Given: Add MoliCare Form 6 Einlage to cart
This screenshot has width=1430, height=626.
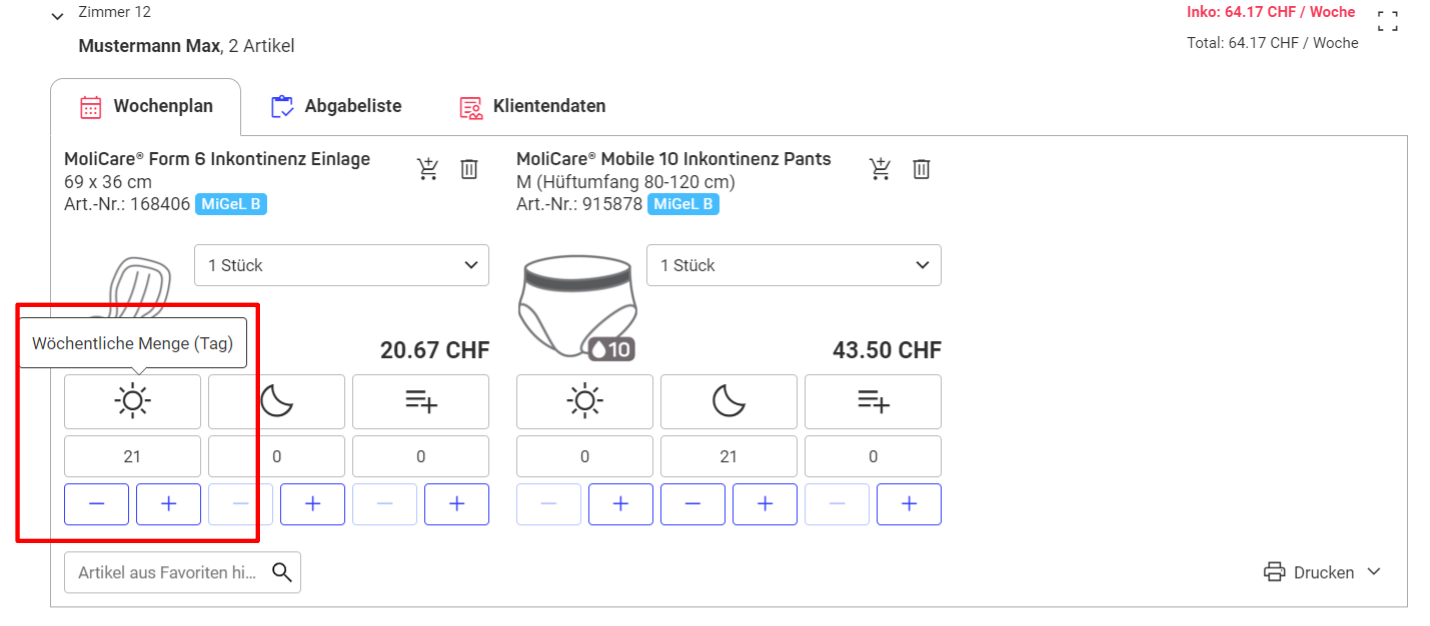Looking at the screenshot, I should pos(428,169).
